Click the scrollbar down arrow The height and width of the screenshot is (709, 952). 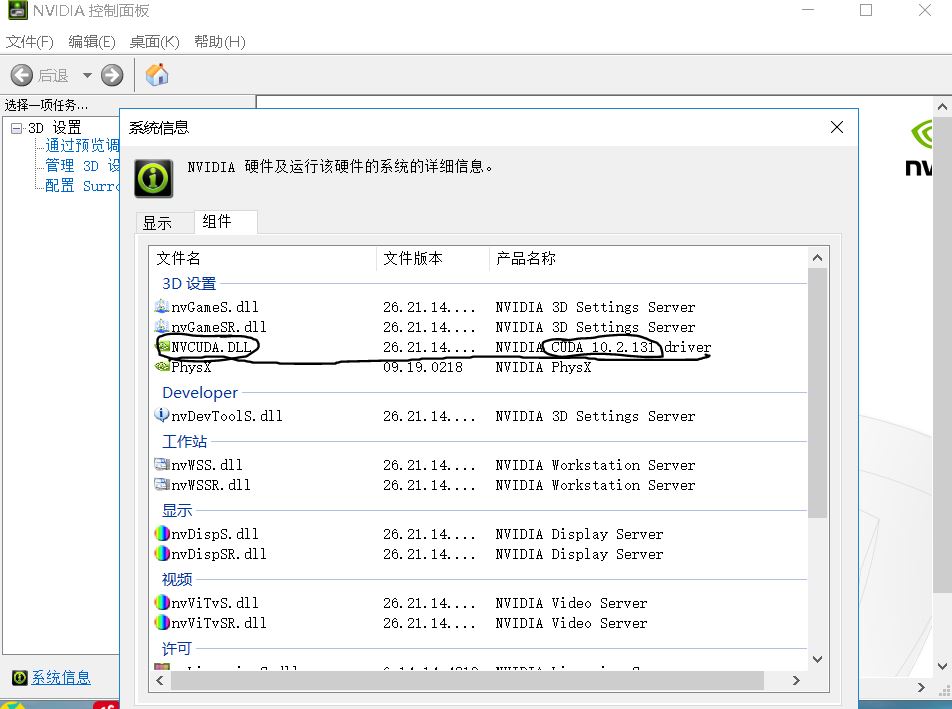click(818, 660)
